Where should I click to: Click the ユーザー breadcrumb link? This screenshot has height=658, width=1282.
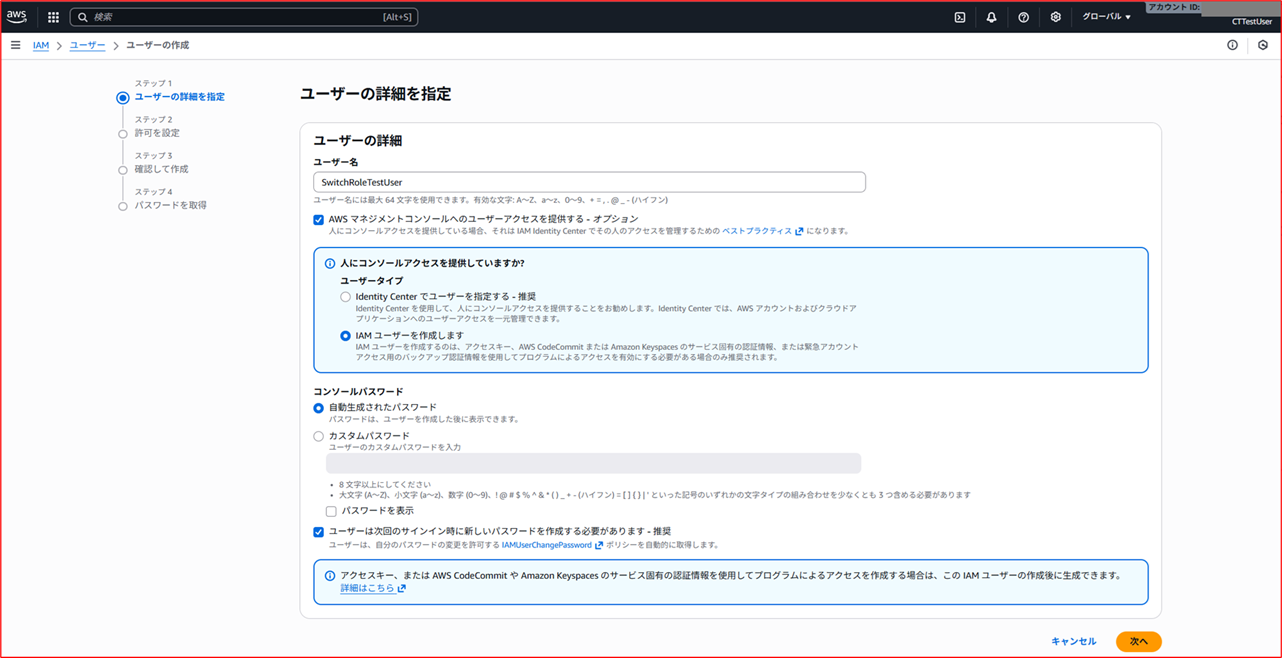coord(87,44)
